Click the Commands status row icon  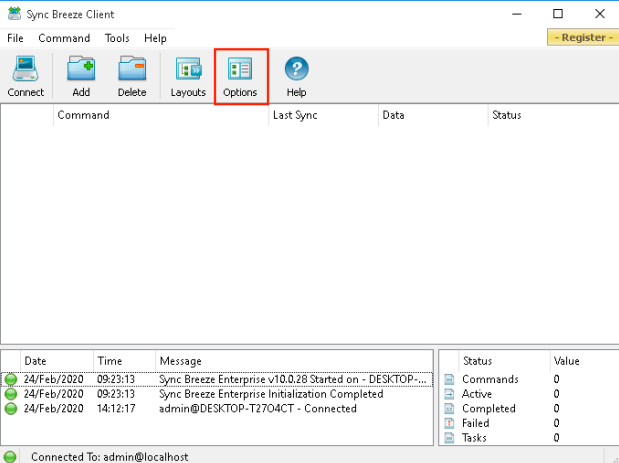point(449,379)
